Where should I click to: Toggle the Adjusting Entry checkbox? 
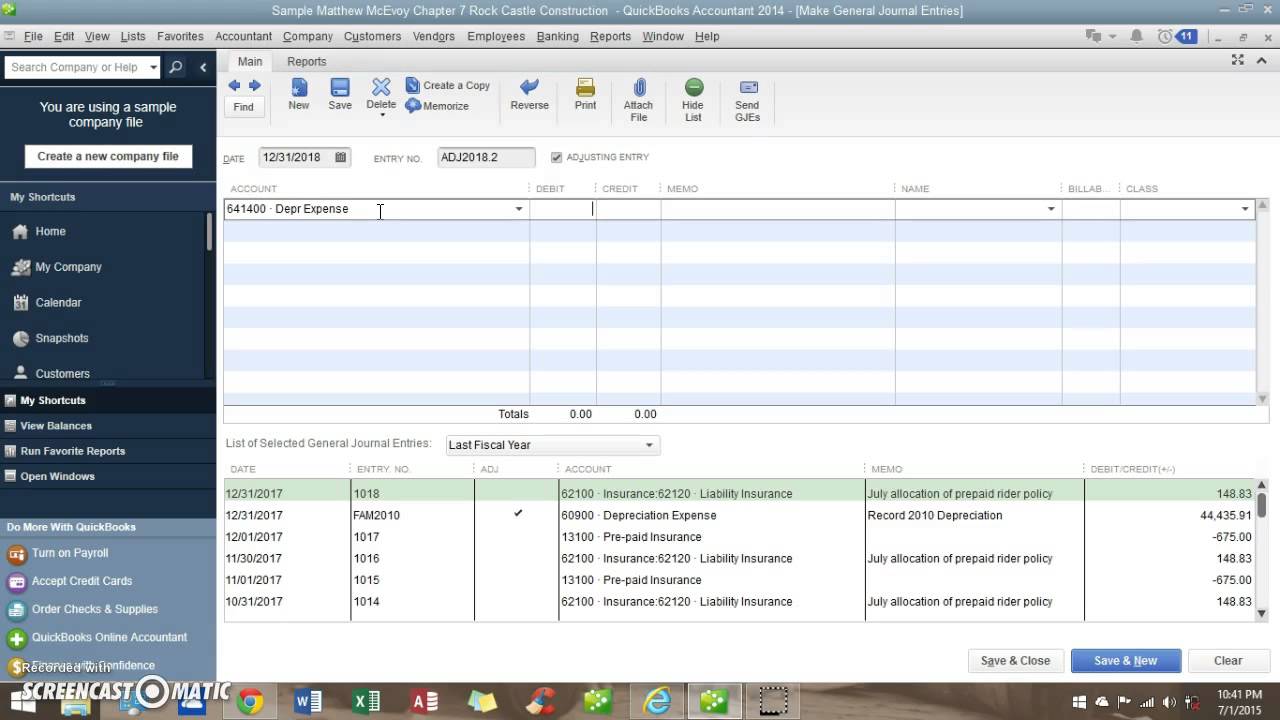coord(557,158)
